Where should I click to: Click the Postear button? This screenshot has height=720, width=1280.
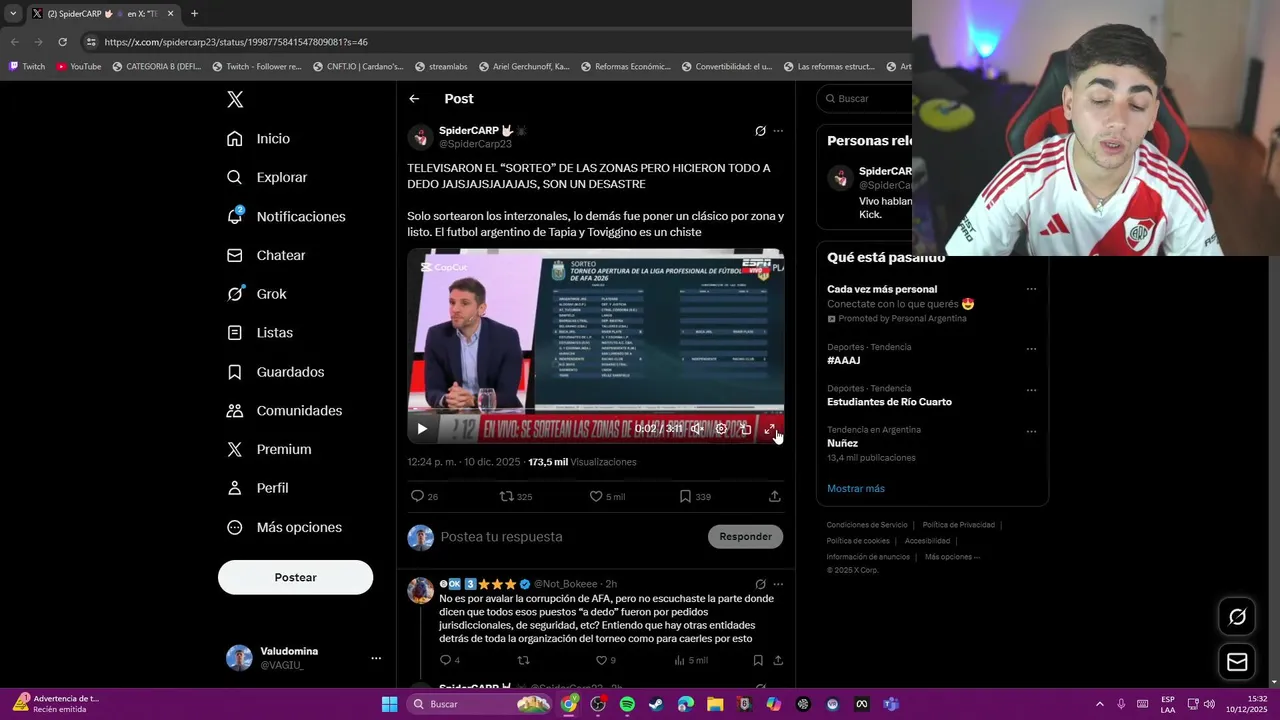pyautogui.click(x=295, y=577)
